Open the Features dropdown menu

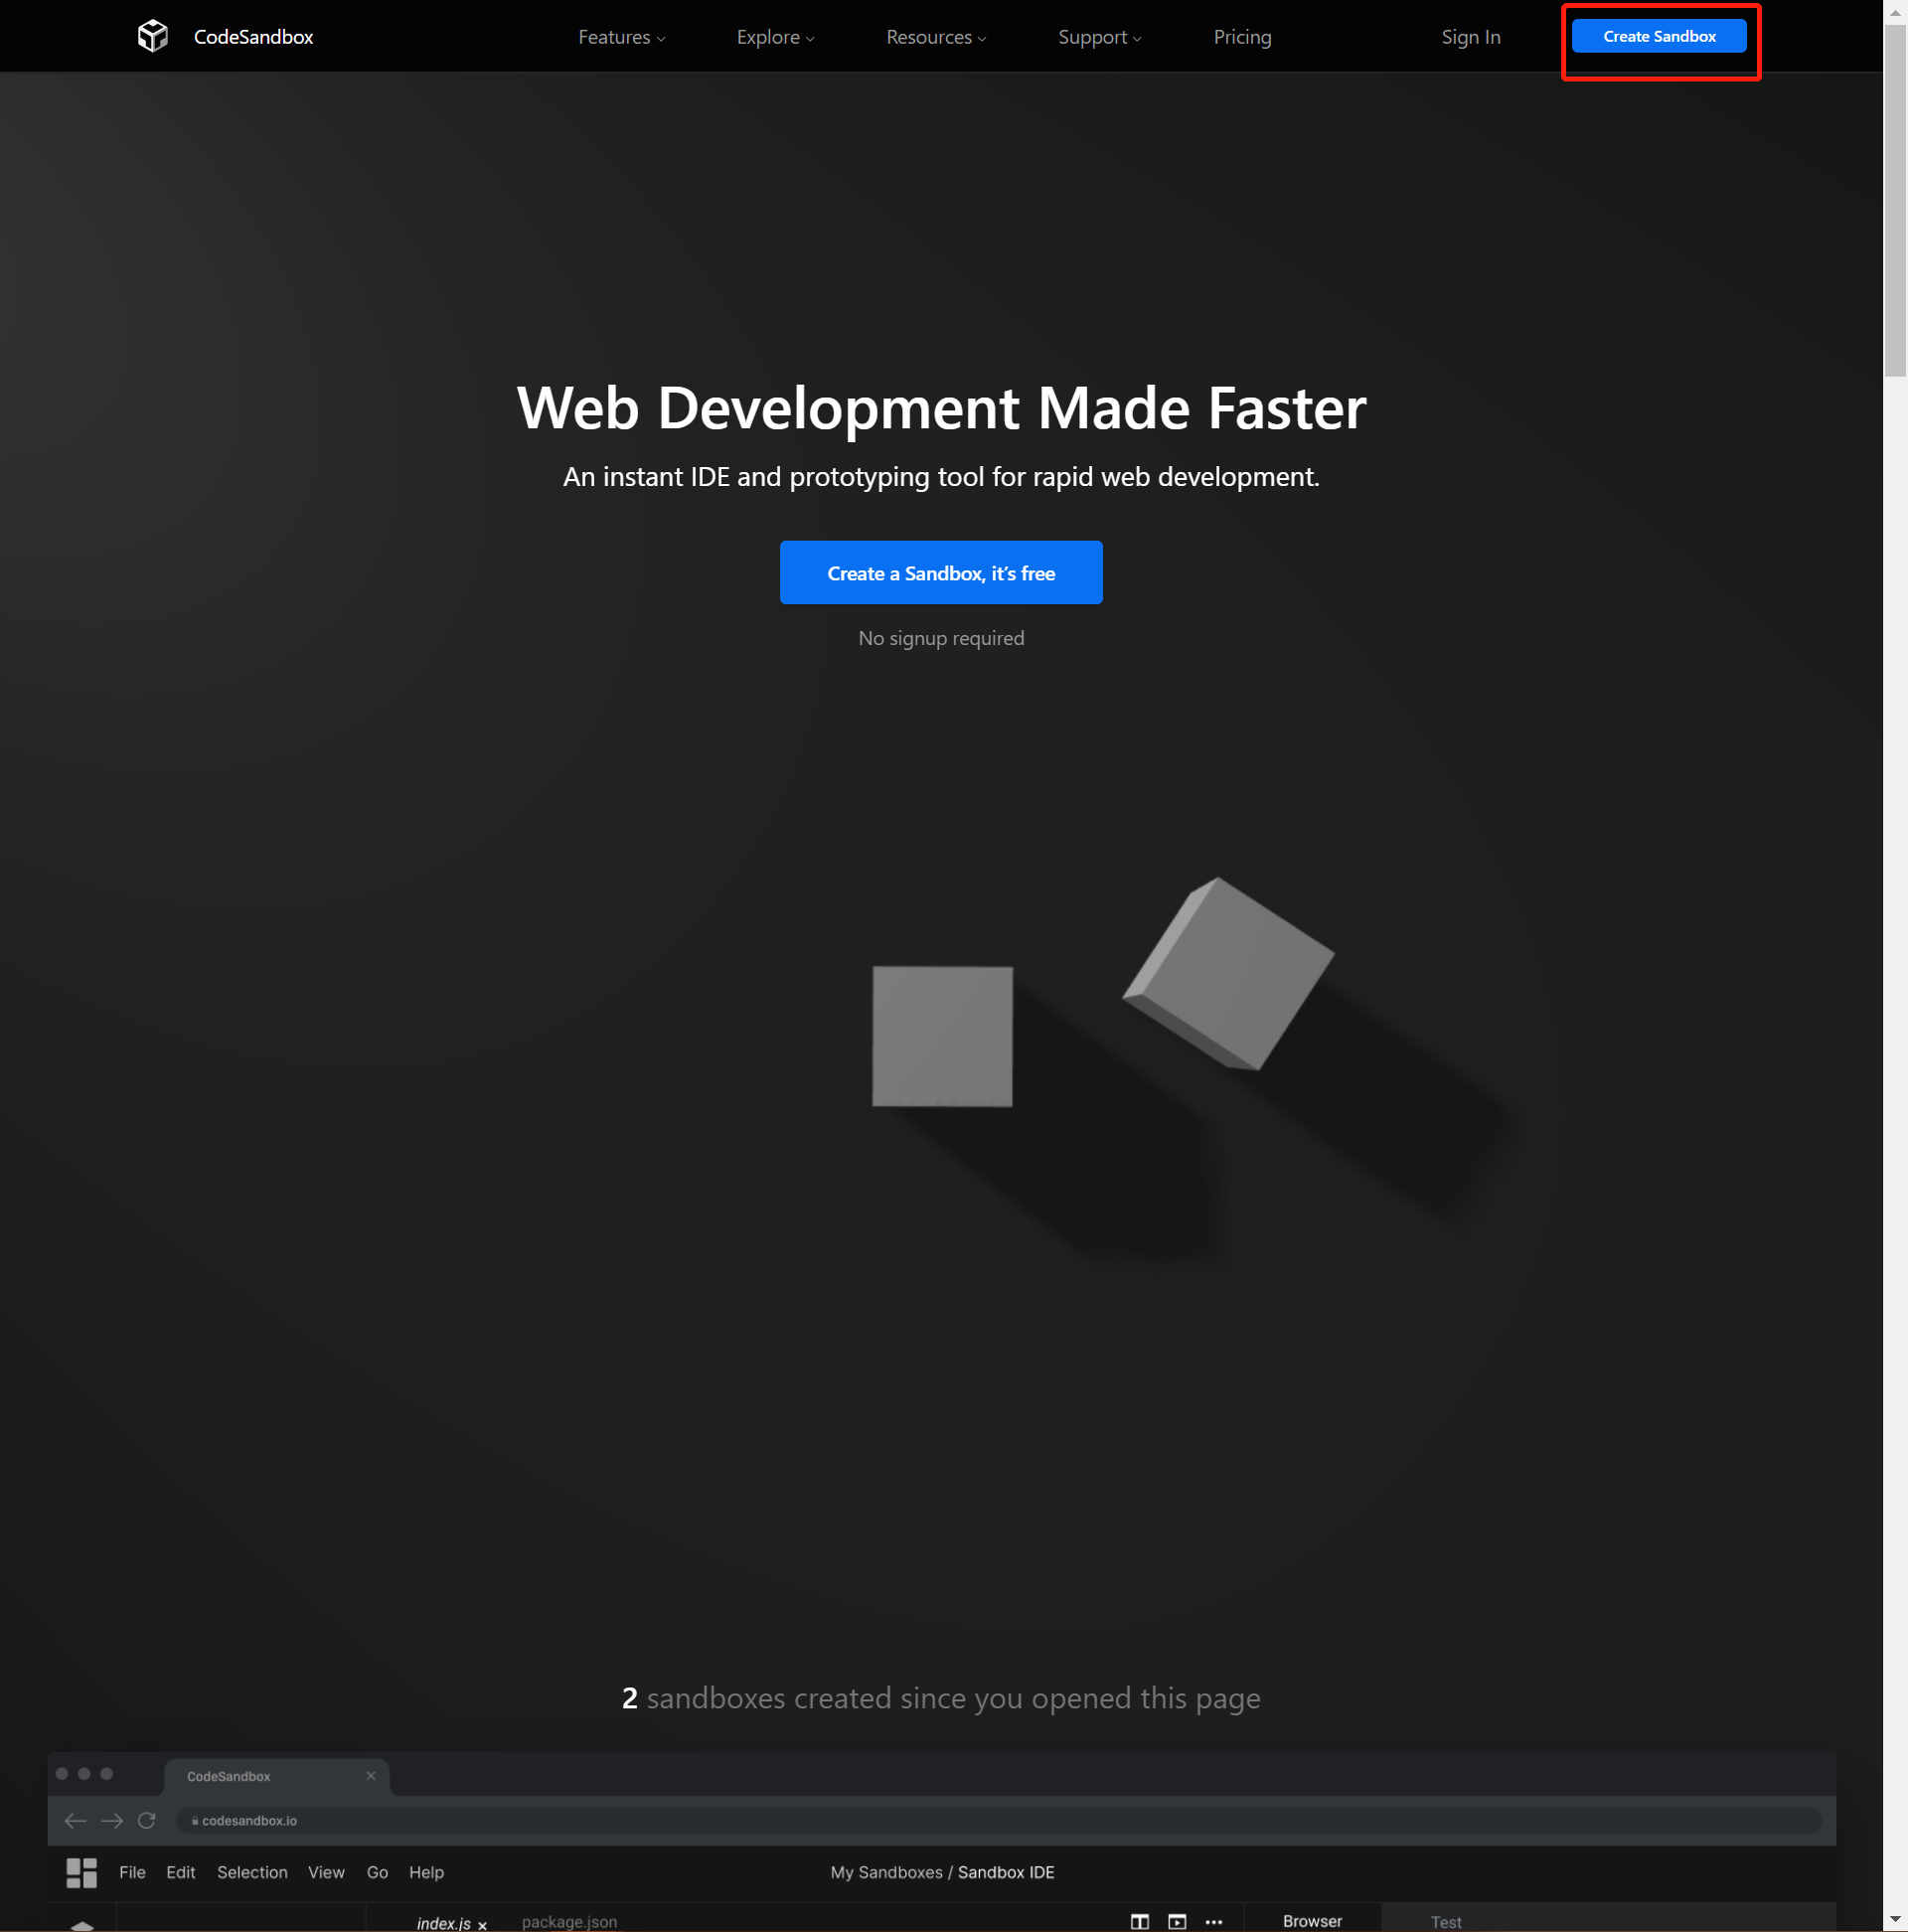click(x=620, y=35)
